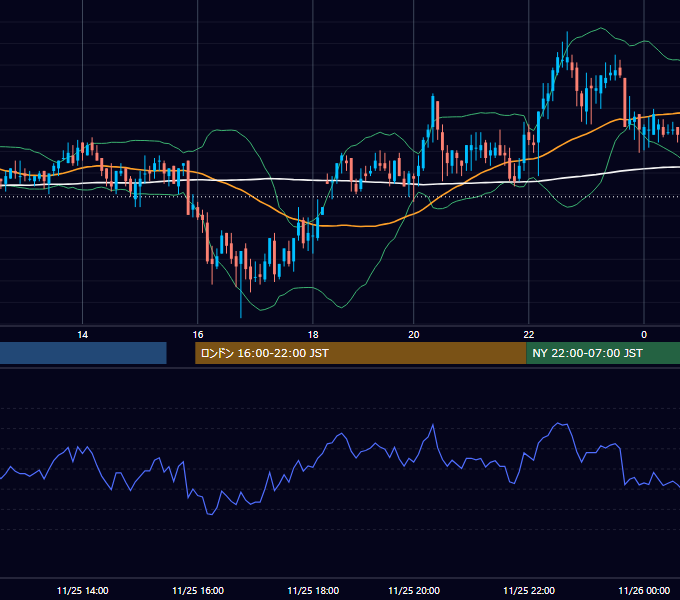Image resolution: width=680 pixels, height=600 pixels.
Task: Click the 11/25 16:00 date label
Action: [x=198, y=590]
